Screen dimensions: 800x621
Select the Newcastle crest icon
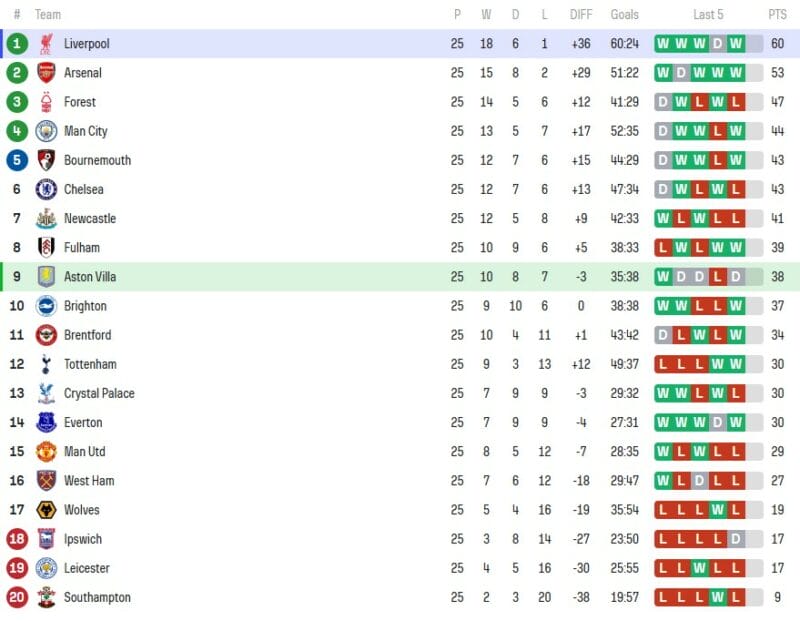[x=46, y=218]
